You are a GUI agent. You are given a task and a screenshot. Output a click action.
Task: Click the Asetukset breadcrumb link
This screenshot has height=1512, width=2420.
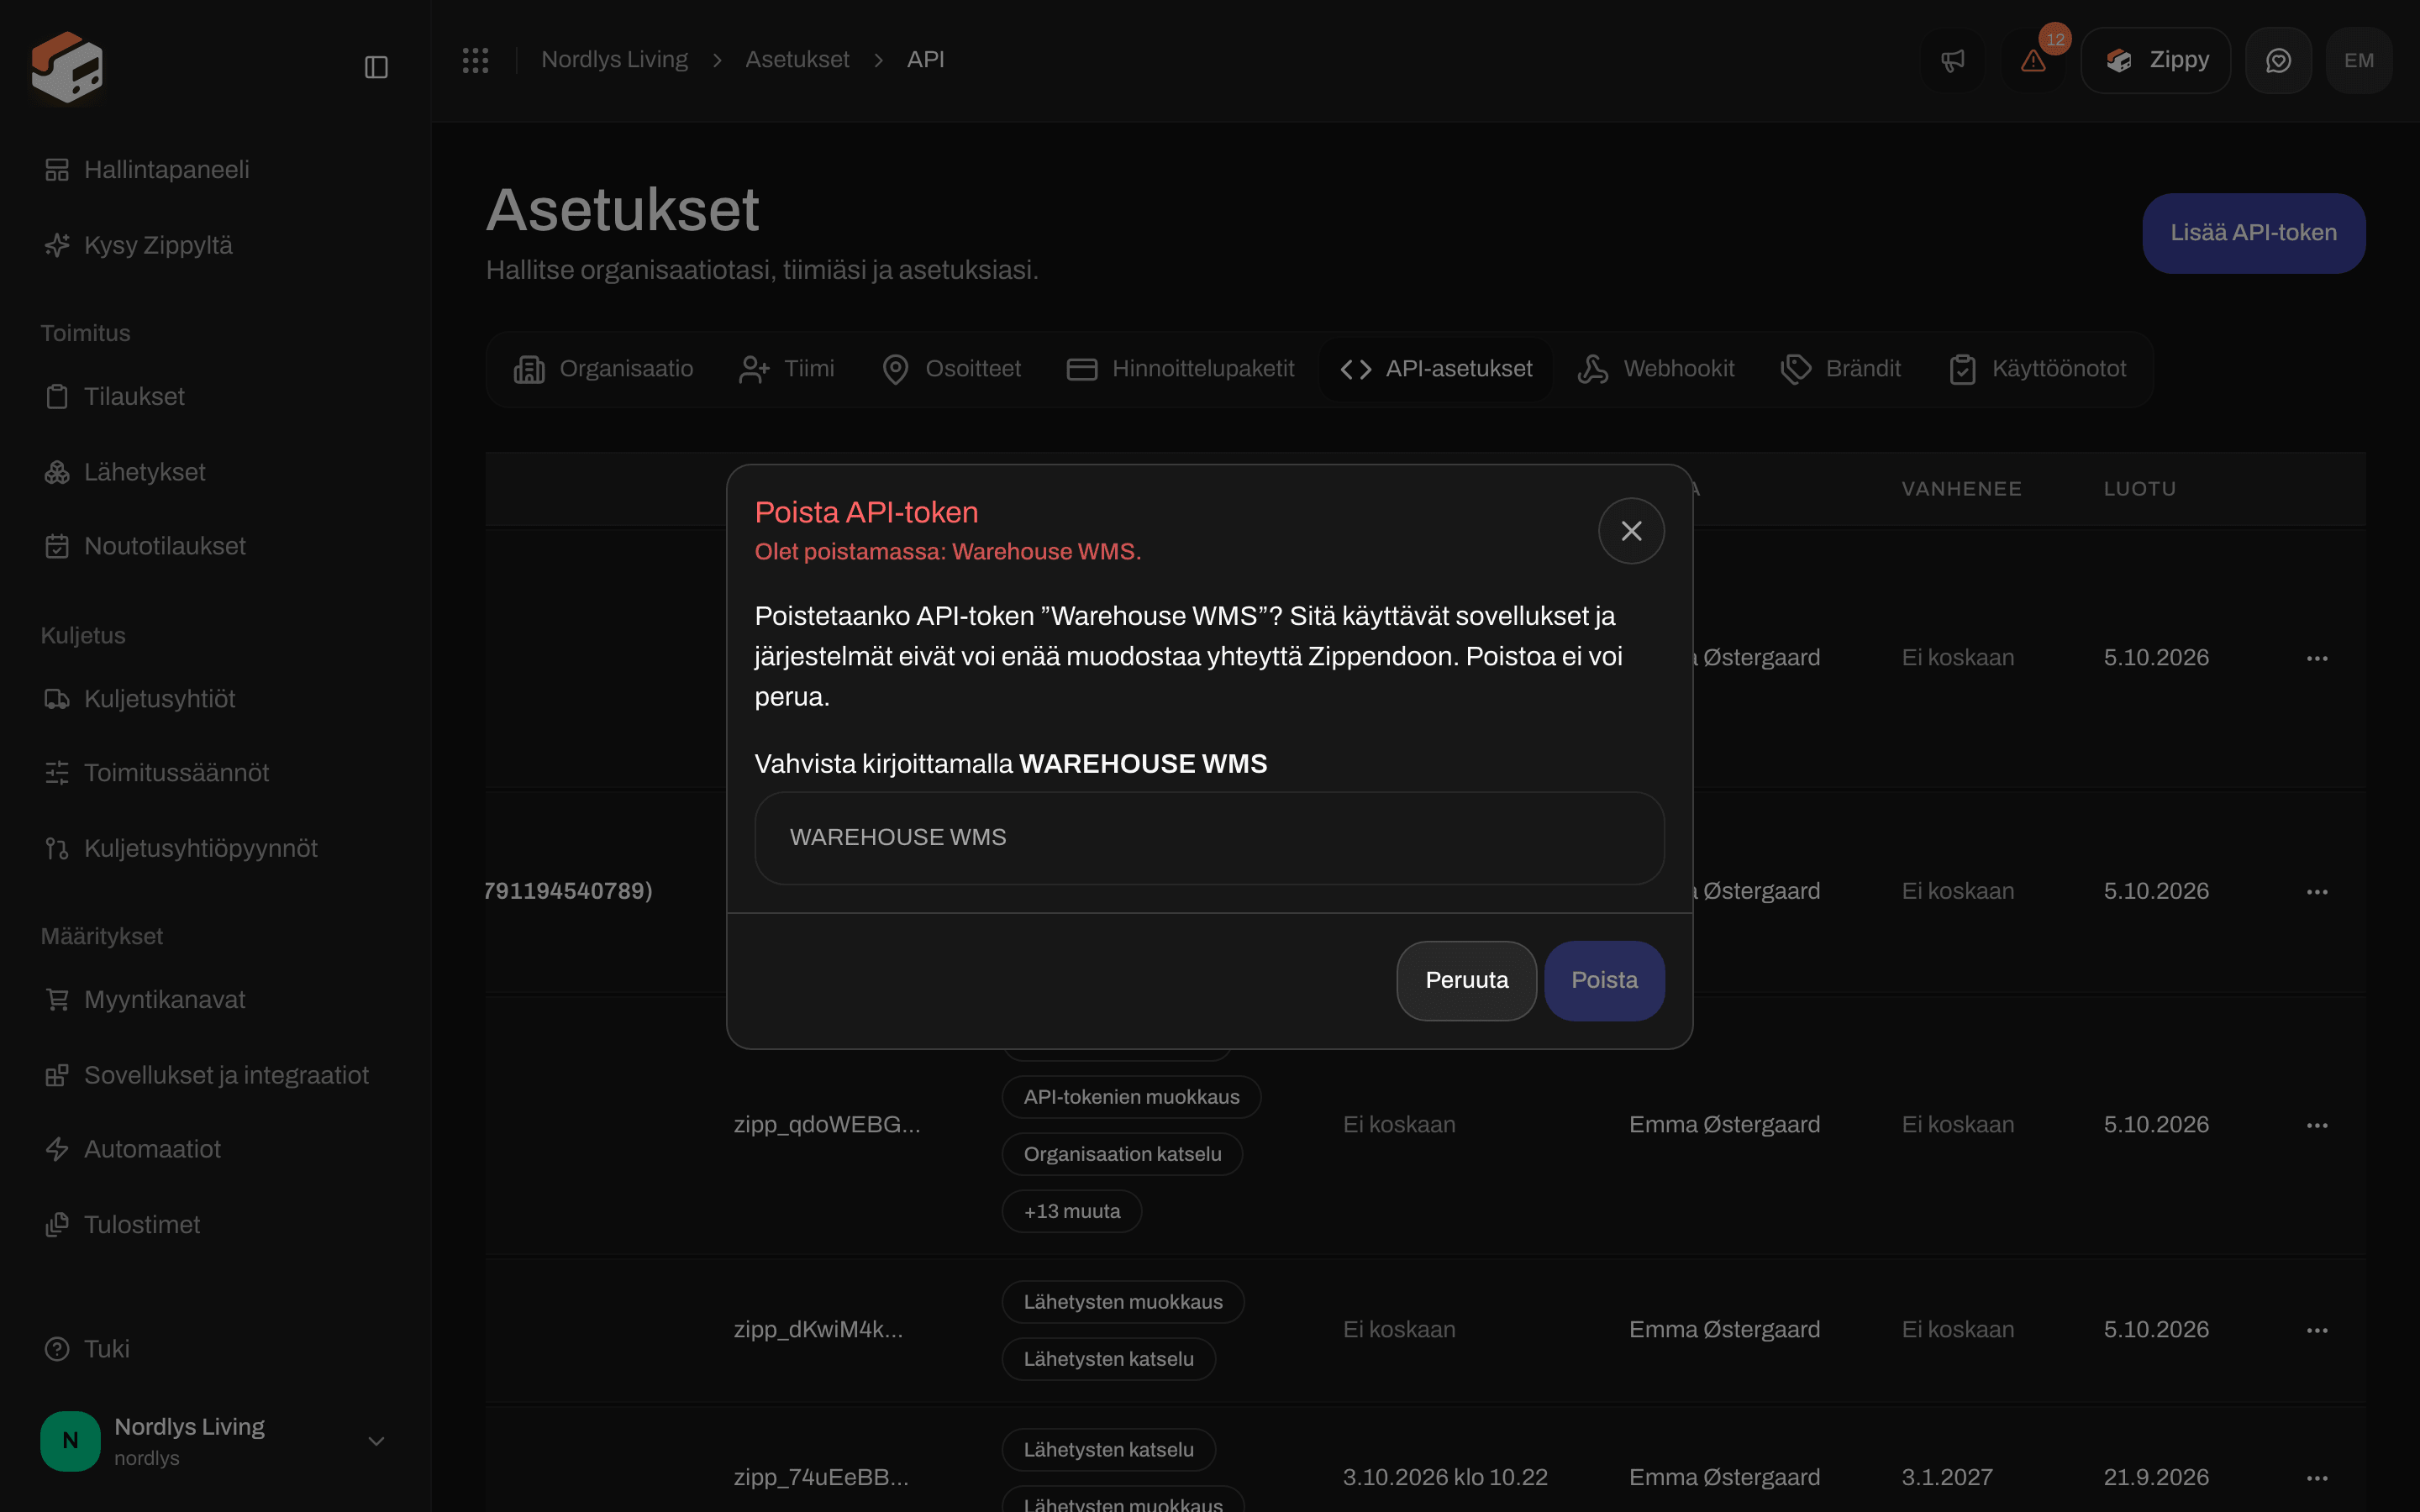797,60
